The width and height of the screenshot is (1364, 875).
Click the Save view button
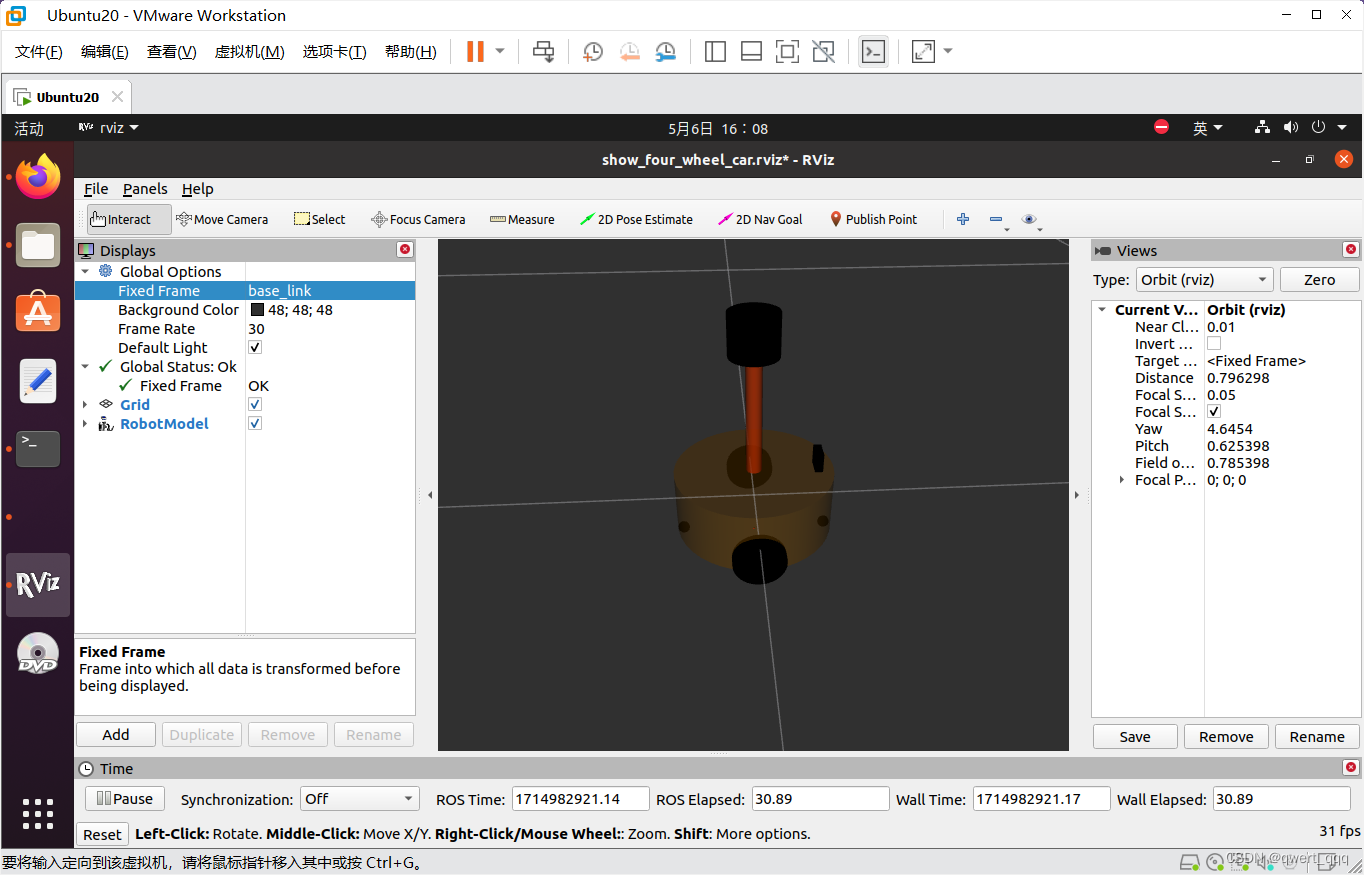point(1135,736)
